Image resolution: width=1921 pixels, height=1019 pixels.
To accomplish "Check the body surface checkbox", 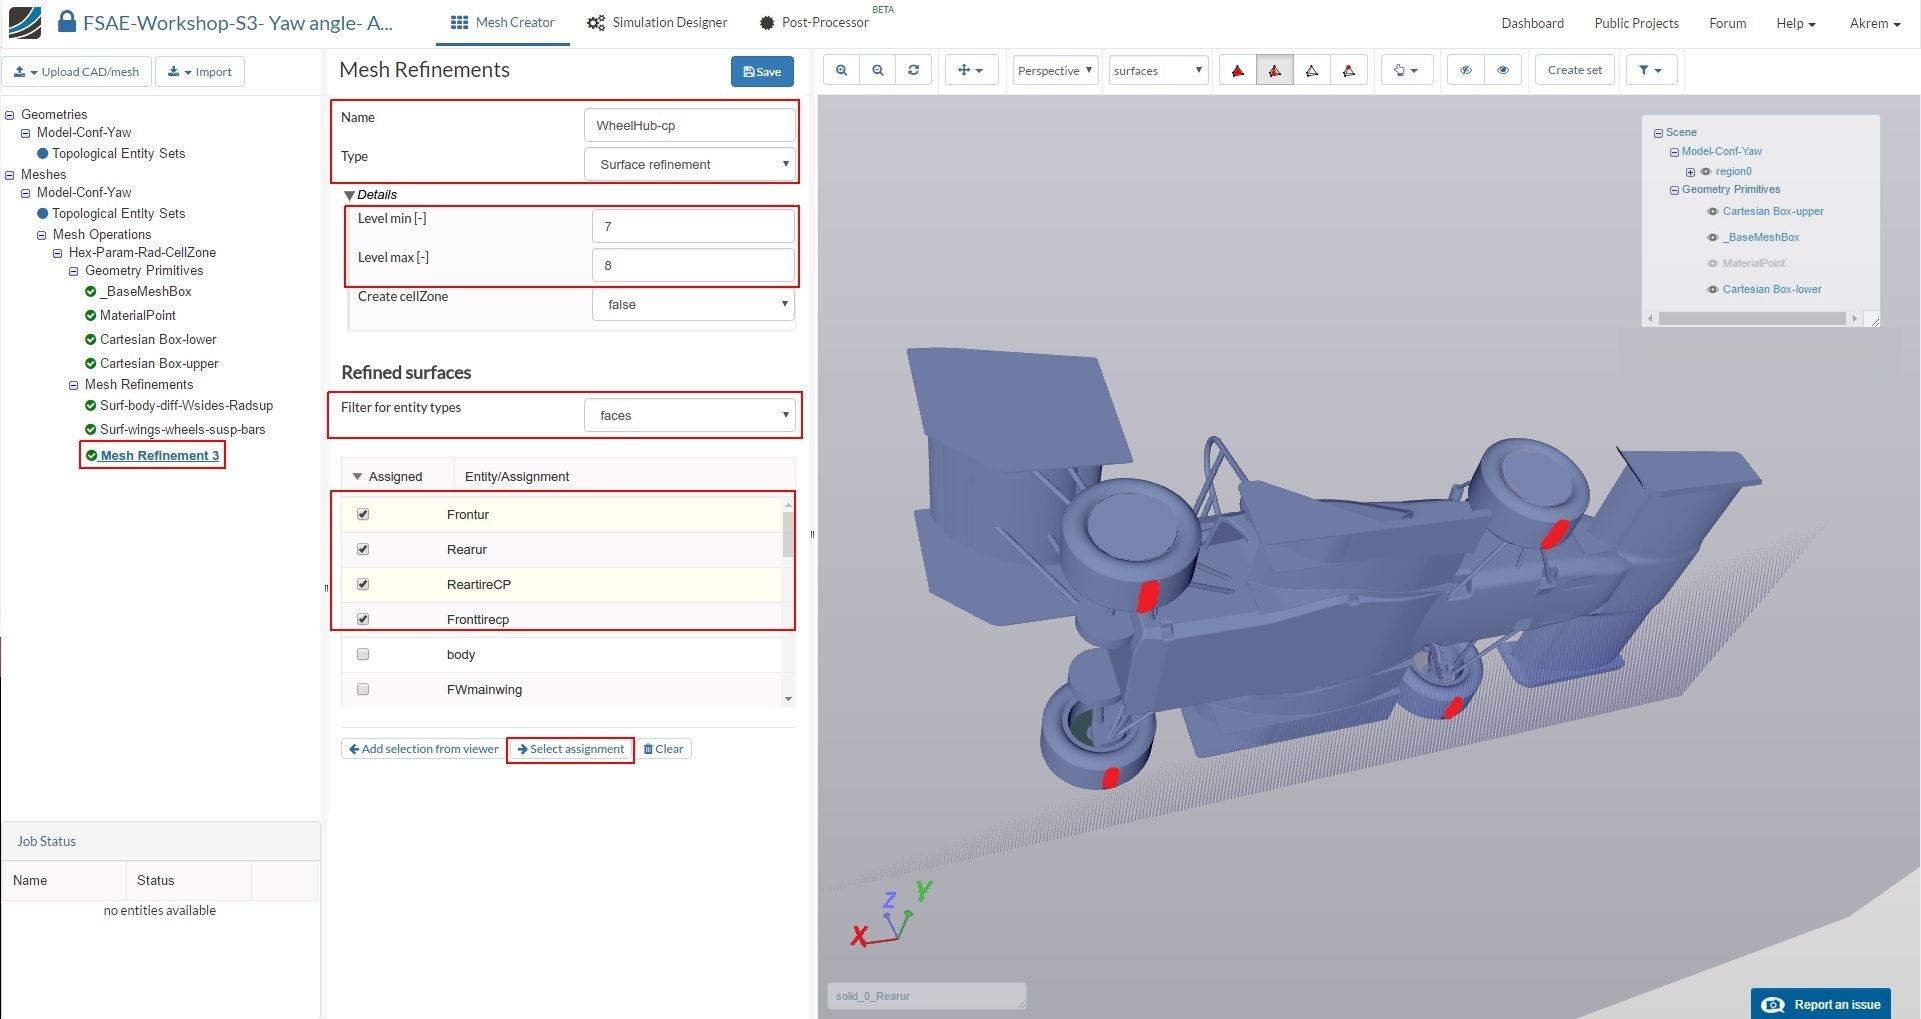I will (363, 654).
